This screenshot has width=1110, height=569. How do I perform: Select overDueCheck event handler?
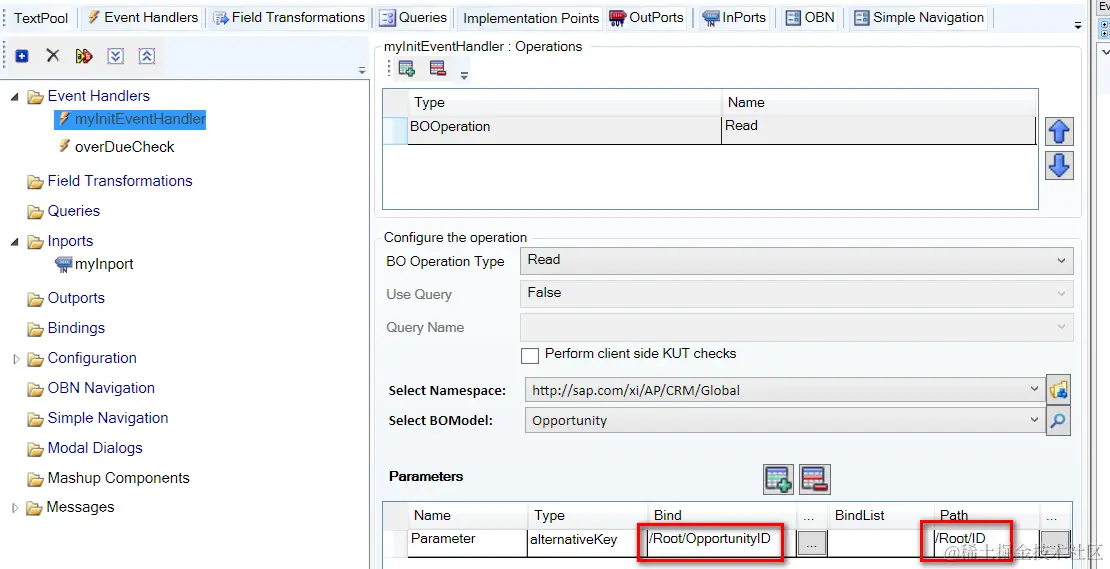point(116,146)
